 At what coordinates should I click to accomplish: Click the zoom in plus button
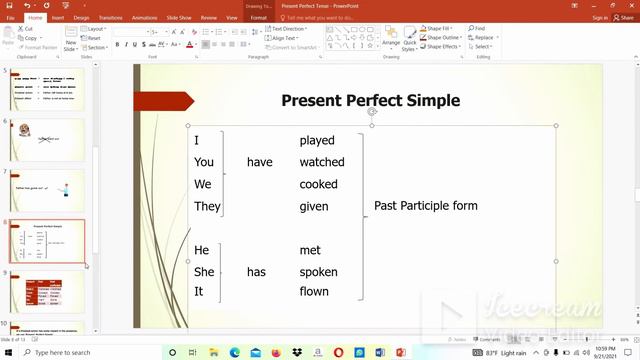pyautogui.click(x=613, y=339)
